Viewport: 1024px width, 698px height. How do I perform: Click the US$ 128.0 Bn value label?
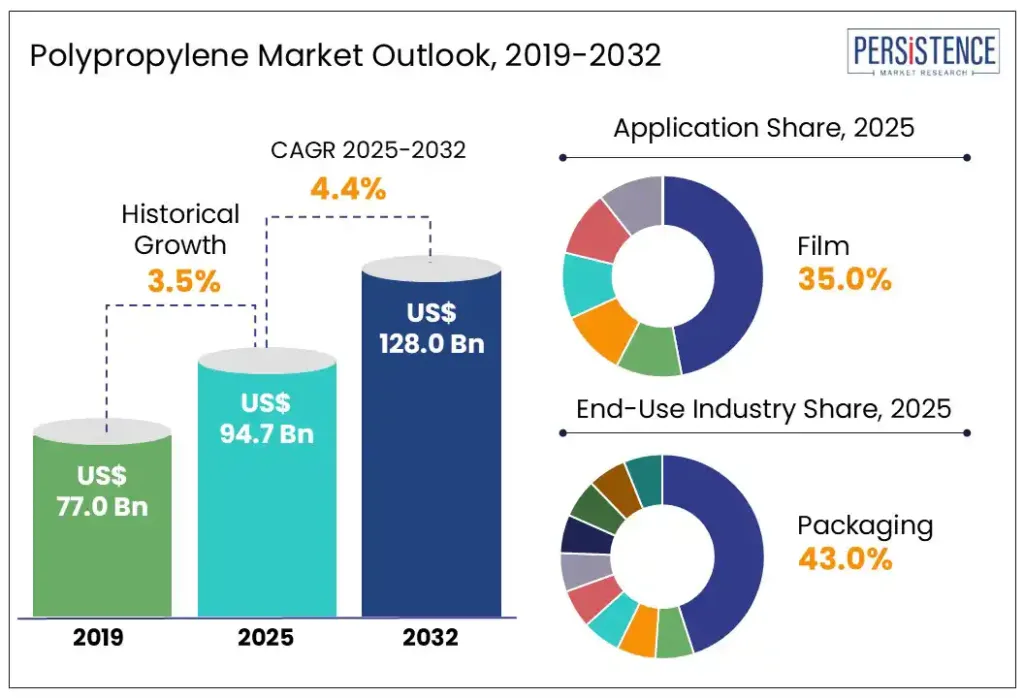click(x=432, y=328)
